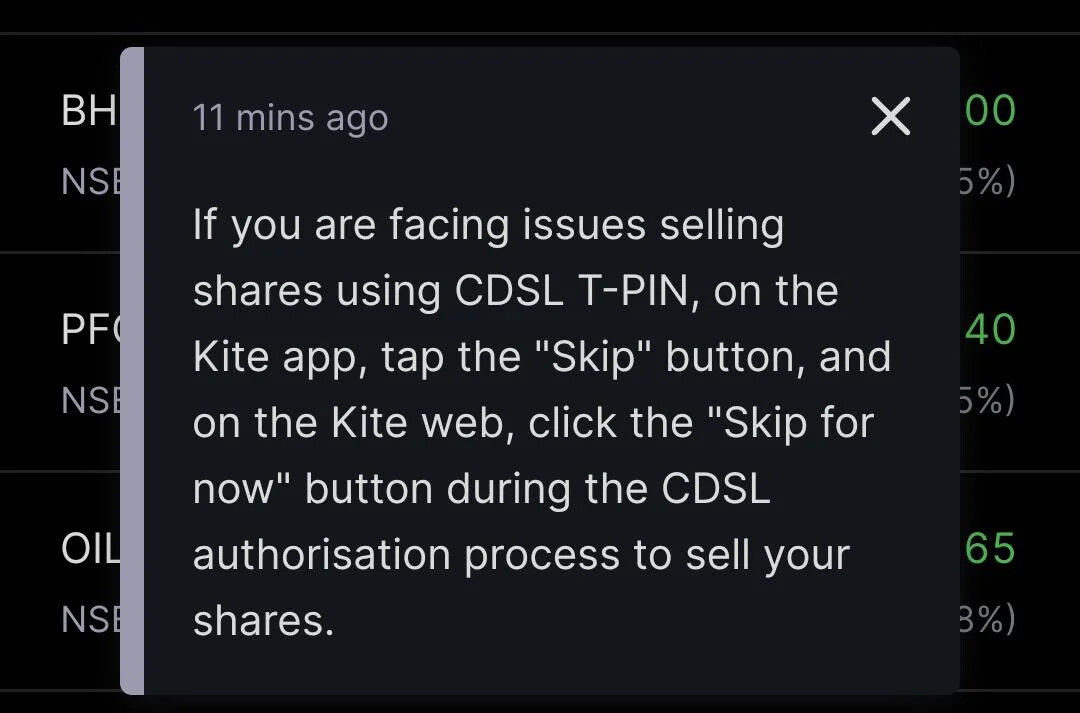This screenshot has height=713, width=1080.
Task: Click the percentage change in BH row
Action: tap(988, 181)
